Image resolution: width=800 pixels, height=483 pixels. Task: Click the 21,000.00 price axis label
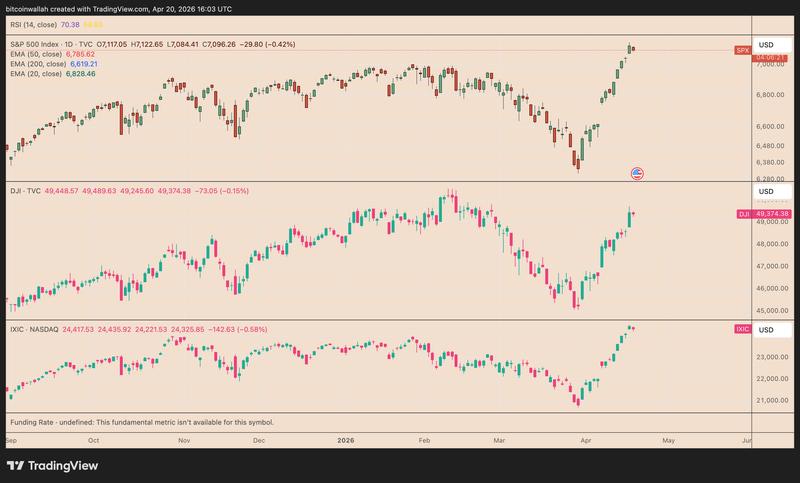(x=772, y=401)
